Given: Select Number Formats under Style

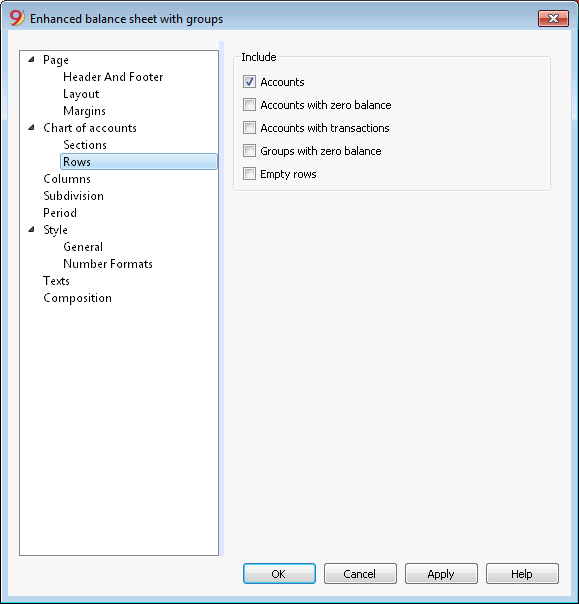Looking at the screenshot, I should (108, 263).
